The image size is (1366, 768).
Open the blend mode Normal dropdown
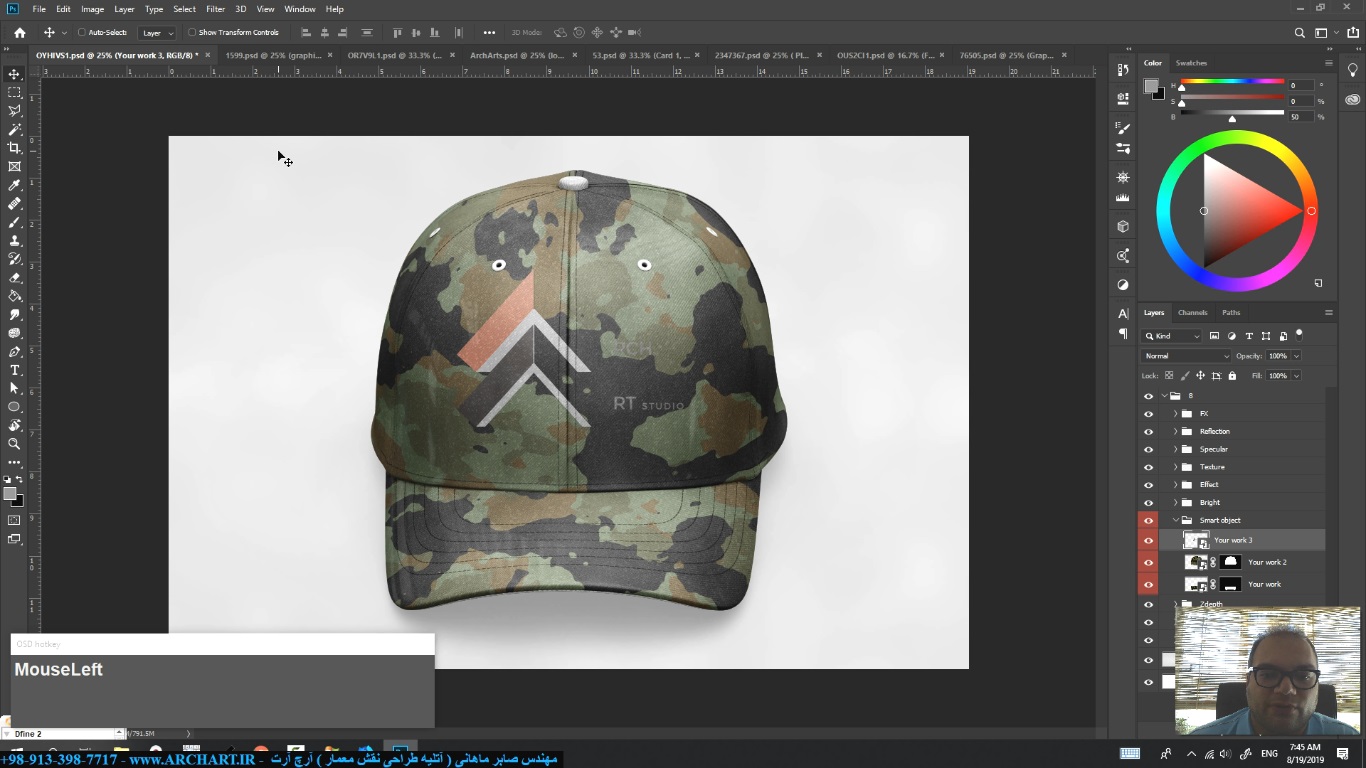1186,356
